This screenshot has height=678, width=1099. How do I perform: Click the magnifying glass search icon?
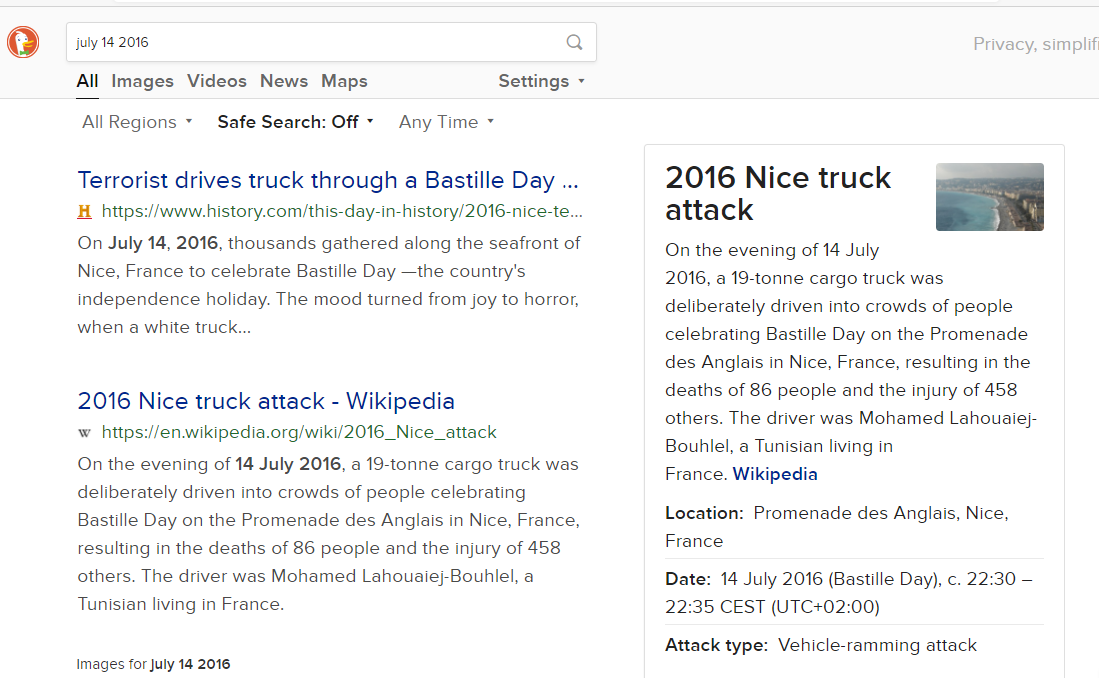coord(574,42)
